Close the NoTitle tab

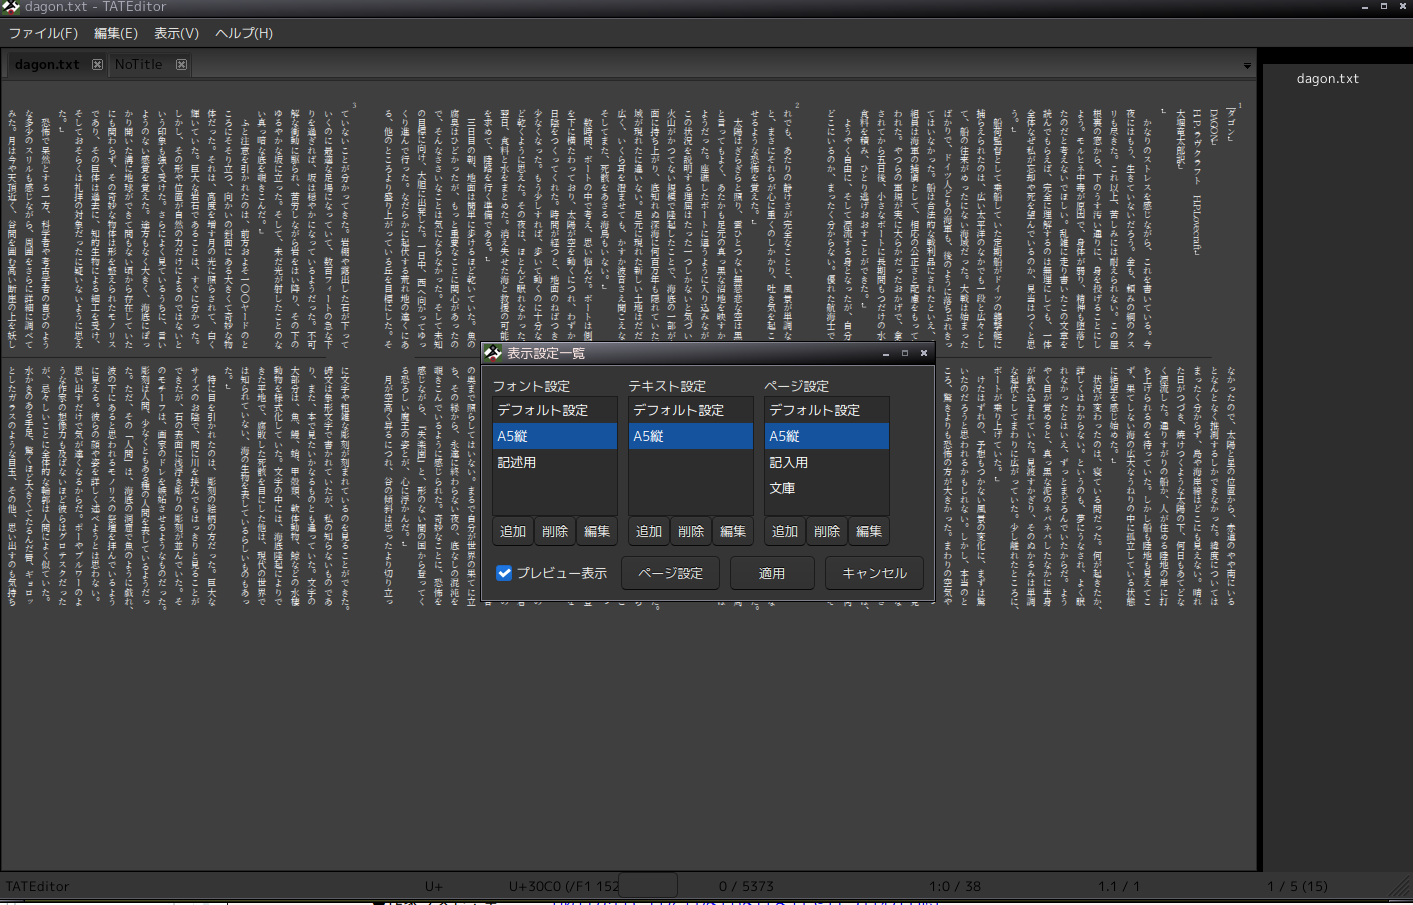pyautogui.click(x=181, y=64)
